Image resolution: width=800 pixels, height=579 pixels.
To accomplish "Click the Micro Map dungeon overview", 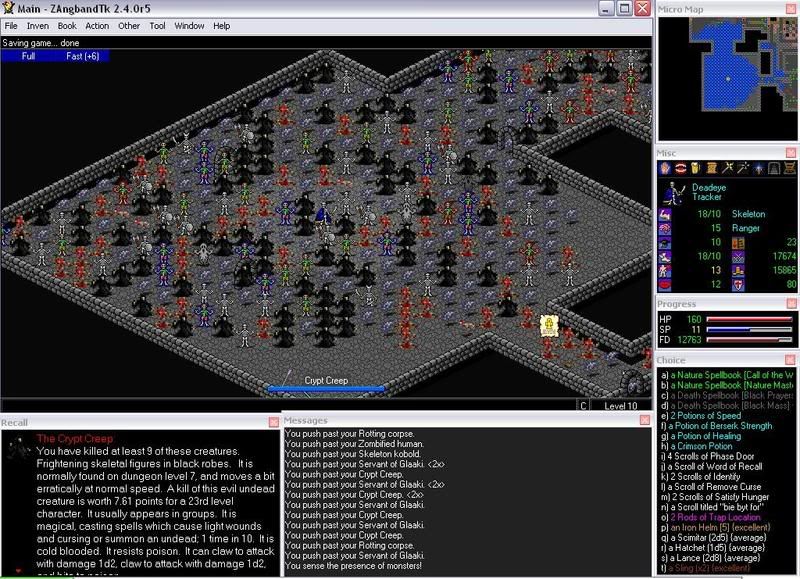I will click(x=727, y=78).
